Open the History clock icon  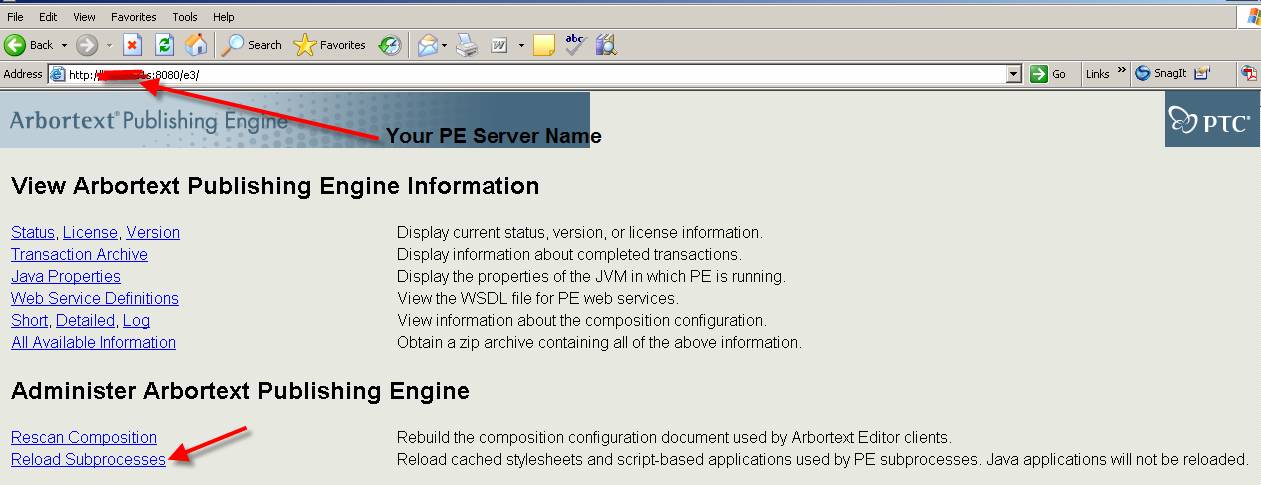(389, 45)
